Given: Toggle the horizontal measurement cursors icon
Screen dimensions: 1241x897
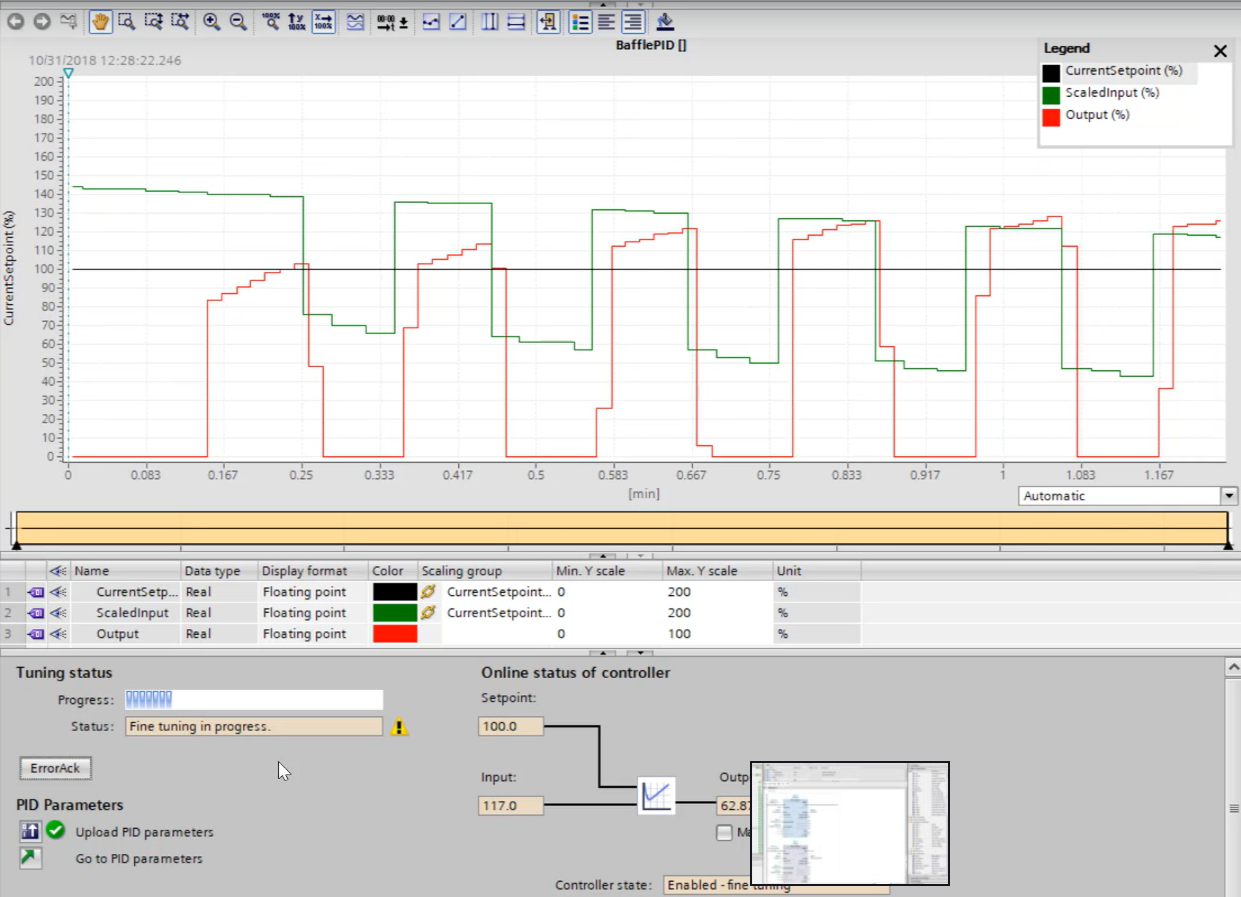Looking at the screenshot, I should [x=516, y=21].
